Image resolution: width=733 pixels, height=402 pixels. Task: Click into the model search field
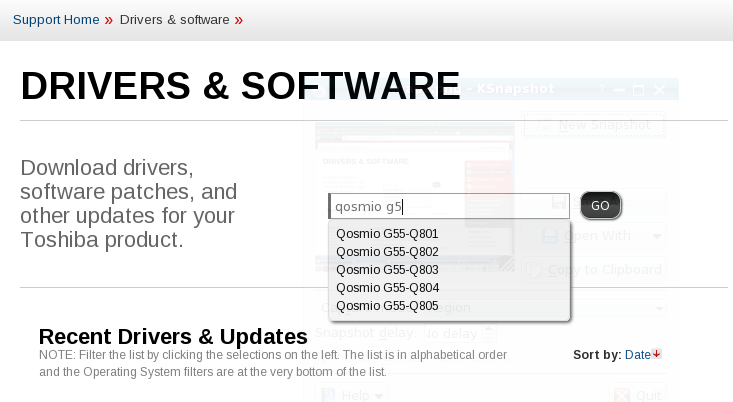[x=449, y=206]
